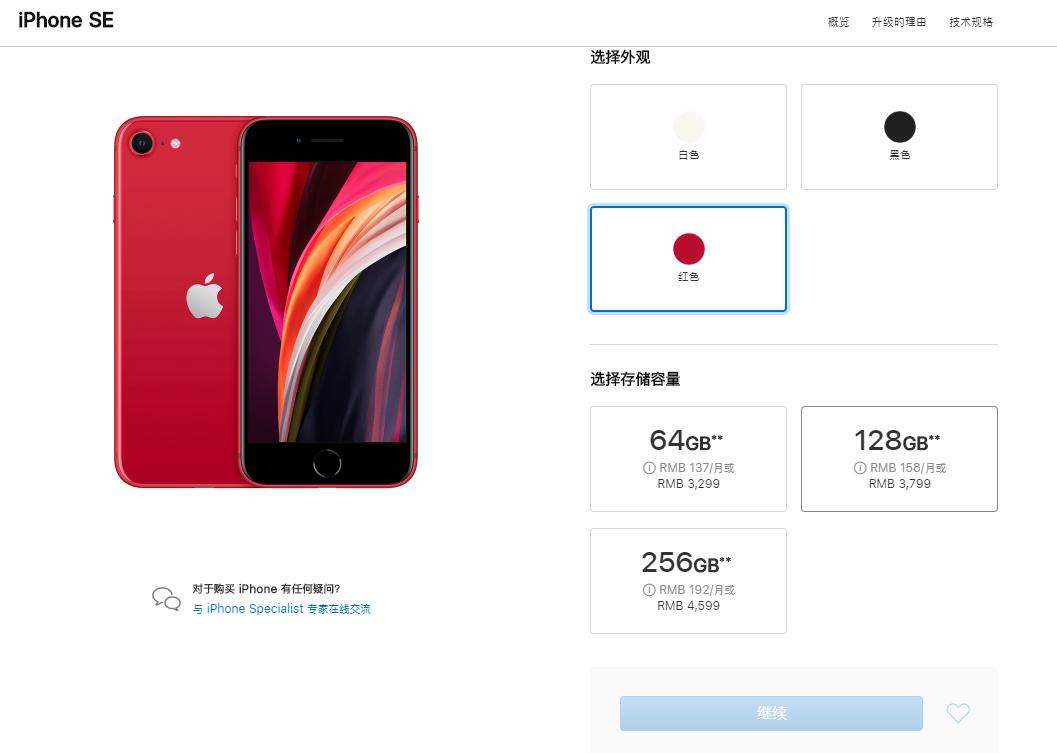The height and width of the screenshot is (753, 1057).
Task: Choose the 黑色 appearance option box
Action: click(899, 137)
